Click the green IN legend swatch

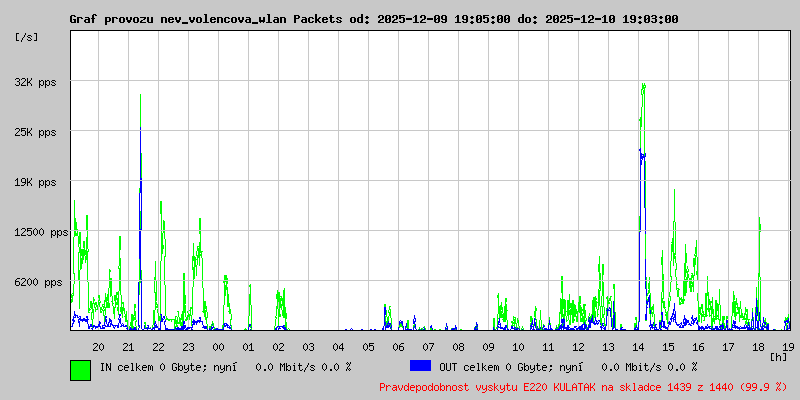point(81,370)
